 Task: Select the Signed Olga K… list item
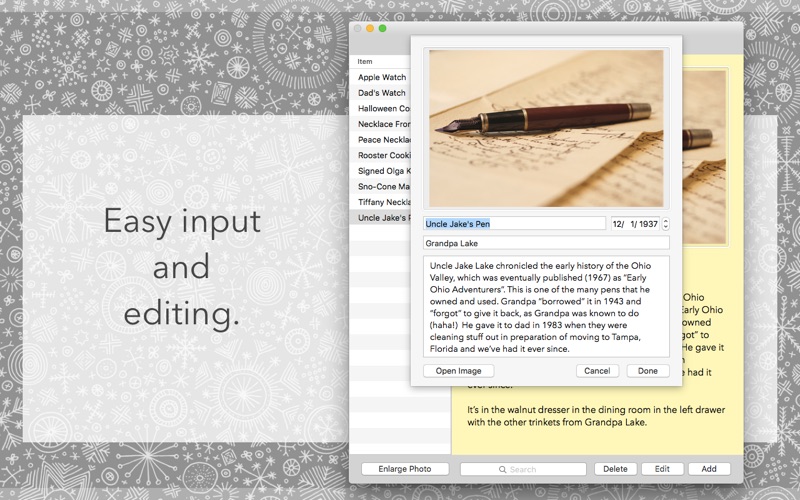point(380,171)
